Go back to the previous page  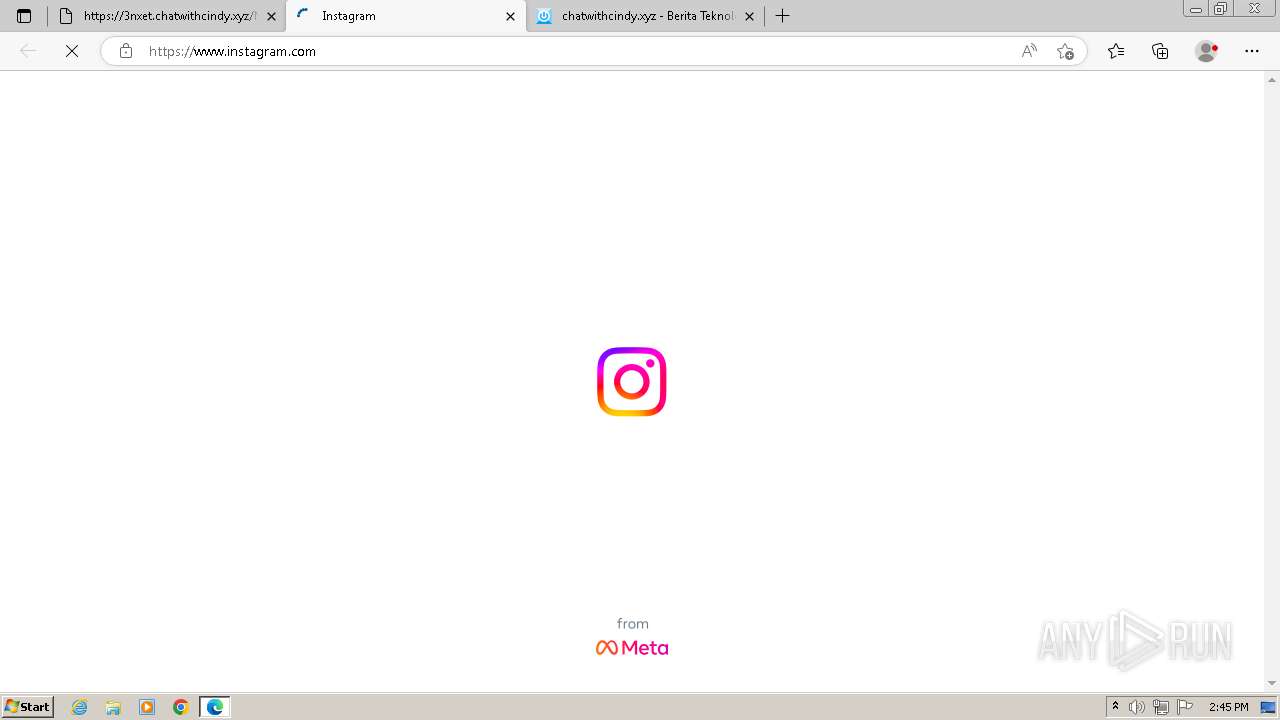click(x=28, y=51)
